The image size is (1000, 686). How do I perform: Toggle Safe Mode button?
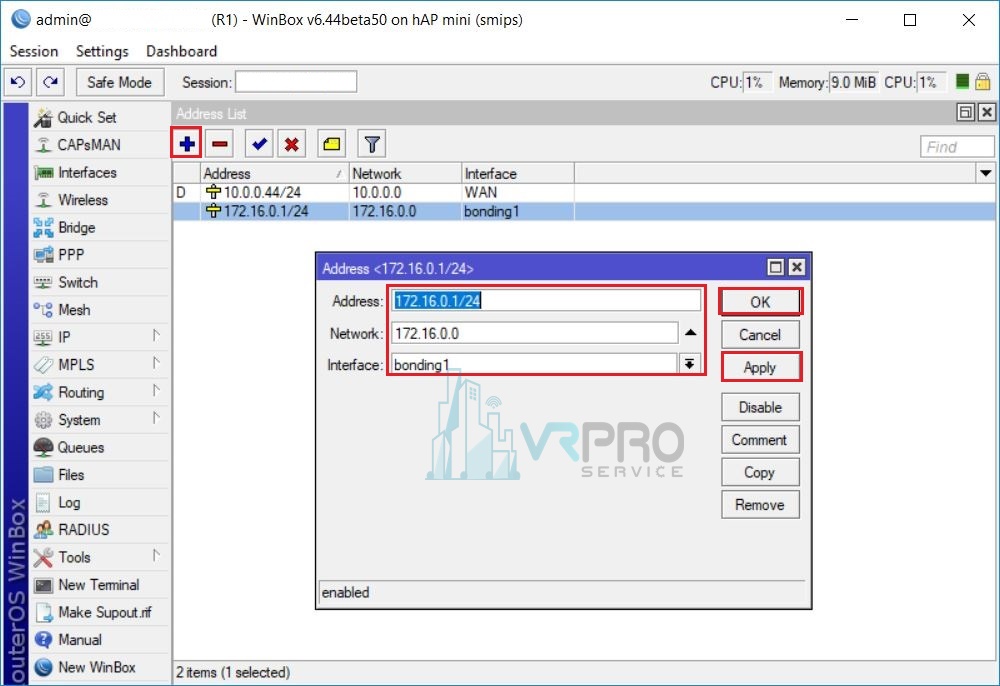pyautogui.click(x=120, y=82)
